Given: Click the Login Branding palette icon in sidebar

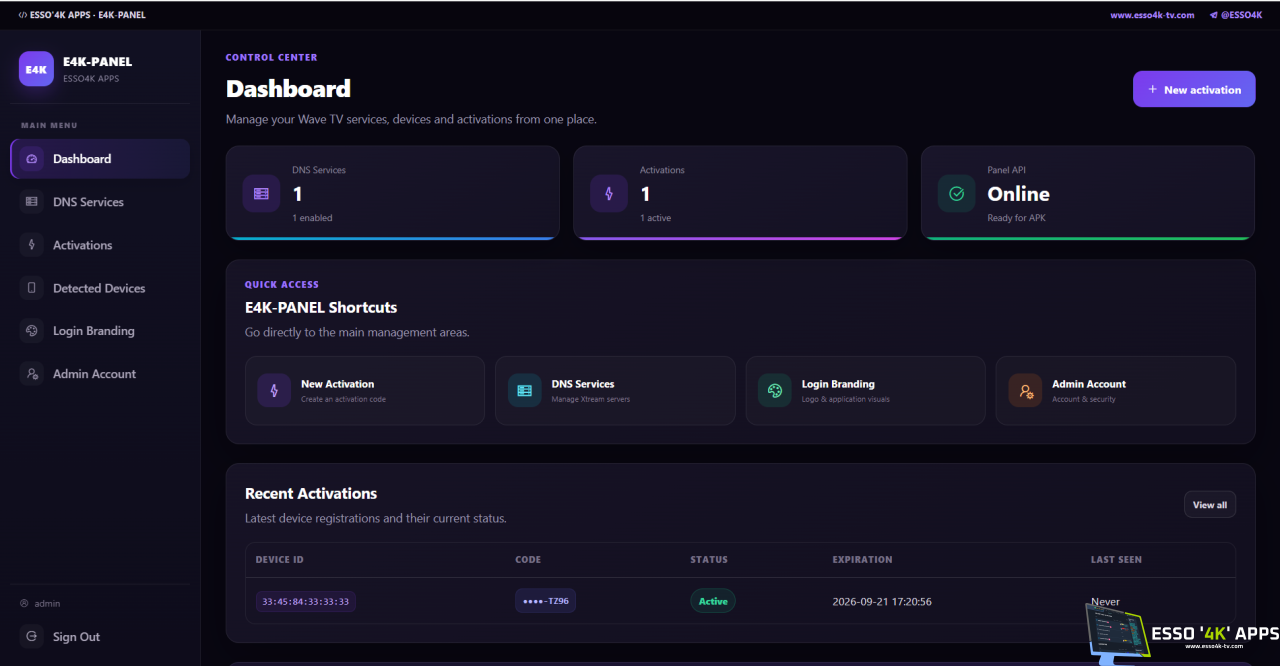Looking at the screenshot, I should point(32,331).
